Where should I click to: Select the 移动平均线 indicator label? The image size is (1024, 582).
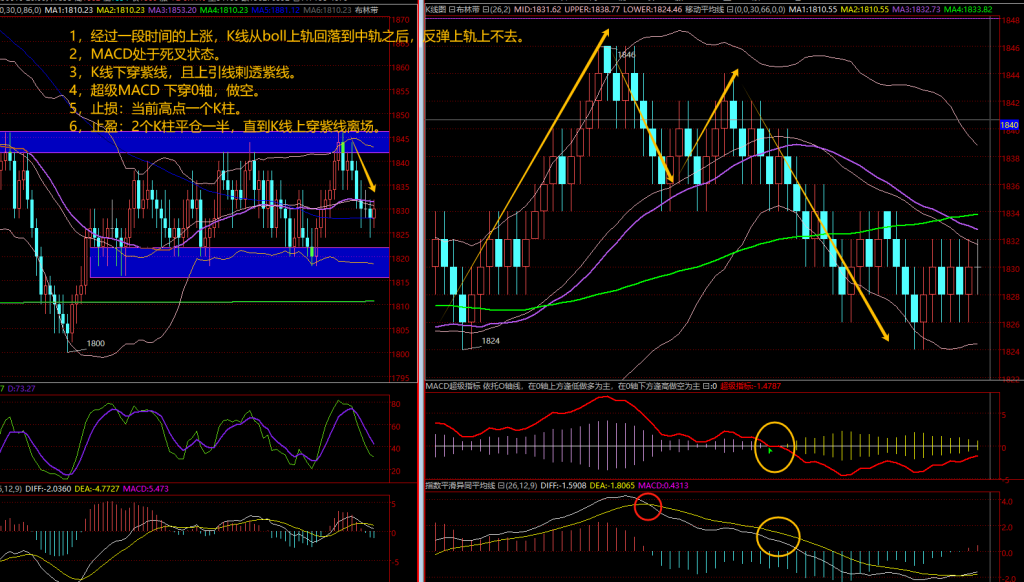pos(705,10)
